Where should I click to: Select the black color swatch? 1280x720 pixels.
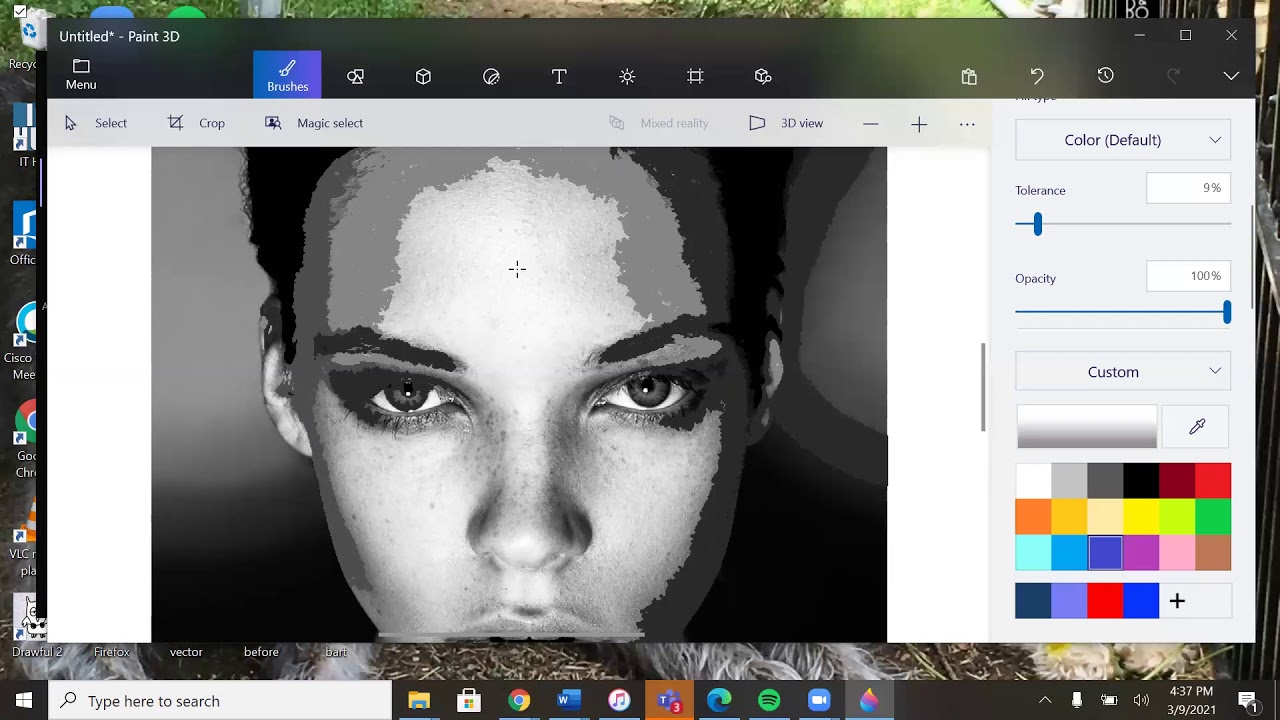(1141, 481)
